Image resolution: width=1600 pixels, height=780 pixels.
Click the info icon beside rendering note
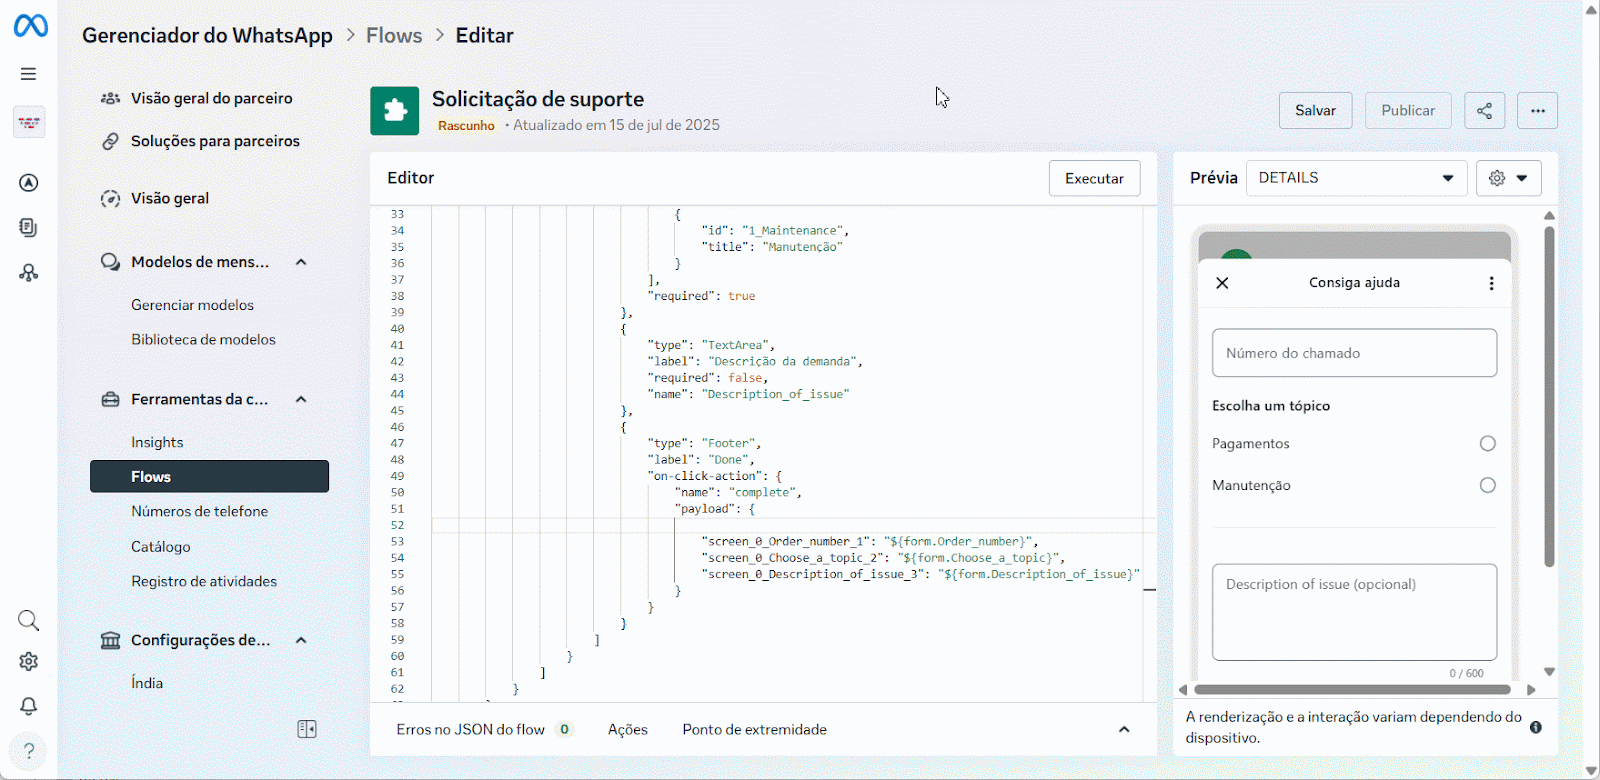1535,727
